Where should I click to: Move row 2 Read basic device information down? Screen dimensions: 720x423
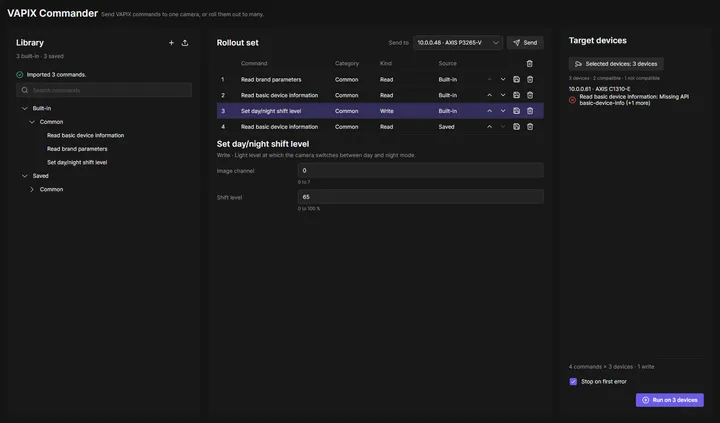(x=503, y=95)
